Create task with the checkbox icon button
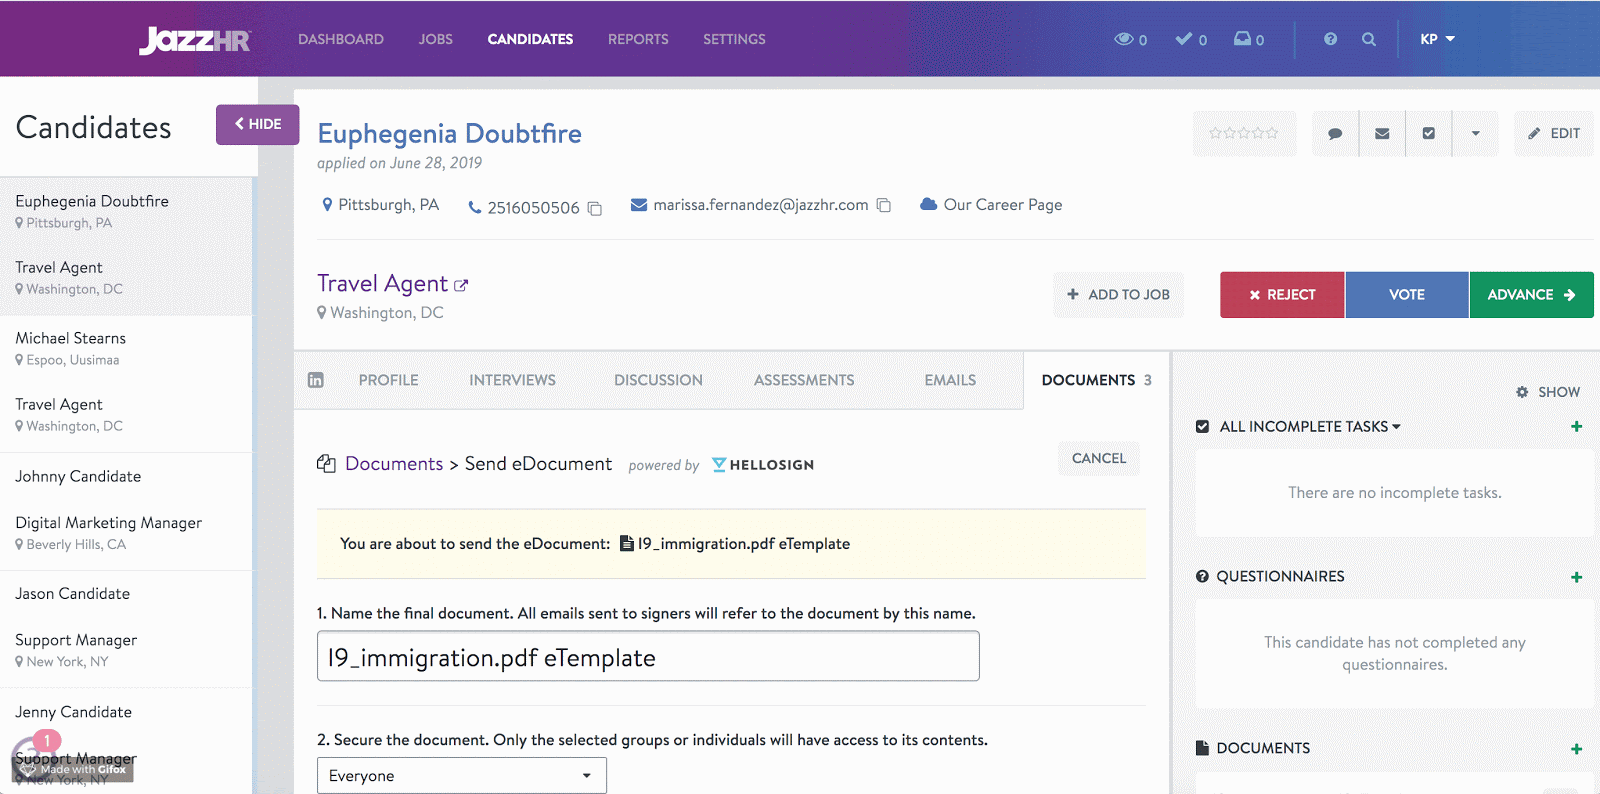 (x=1429, y=134)
